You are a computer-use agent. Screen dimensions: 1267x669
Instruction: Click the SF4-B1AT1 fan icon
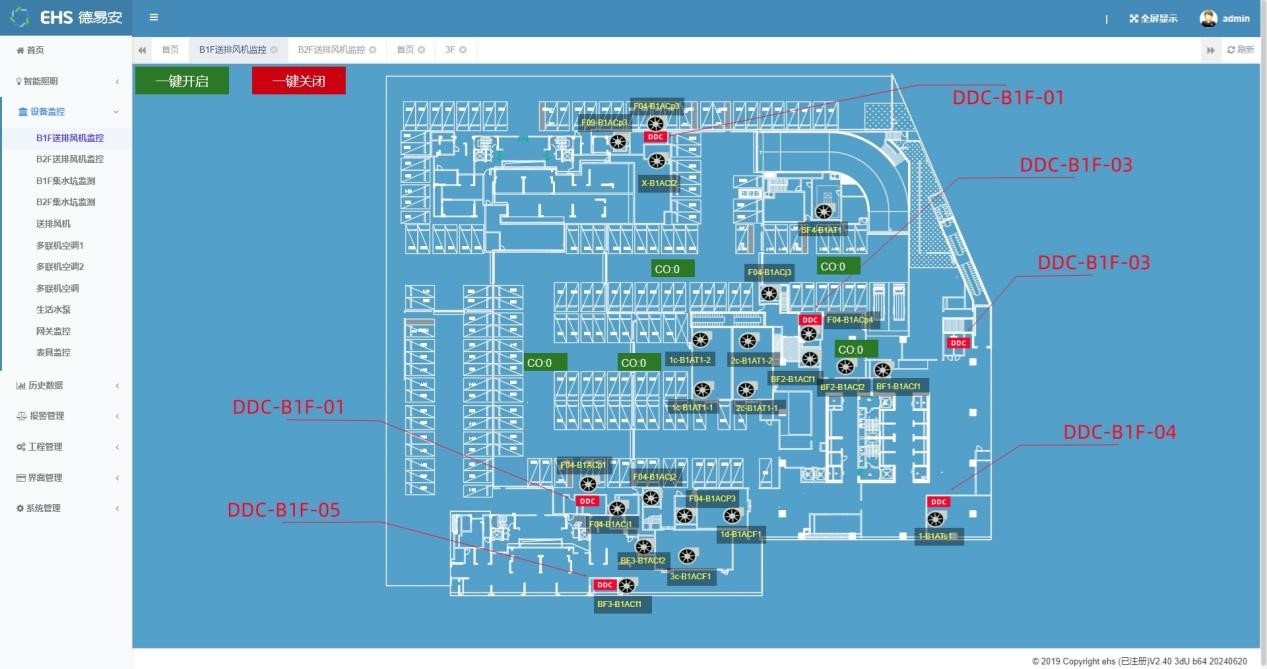tap(823, 212)
